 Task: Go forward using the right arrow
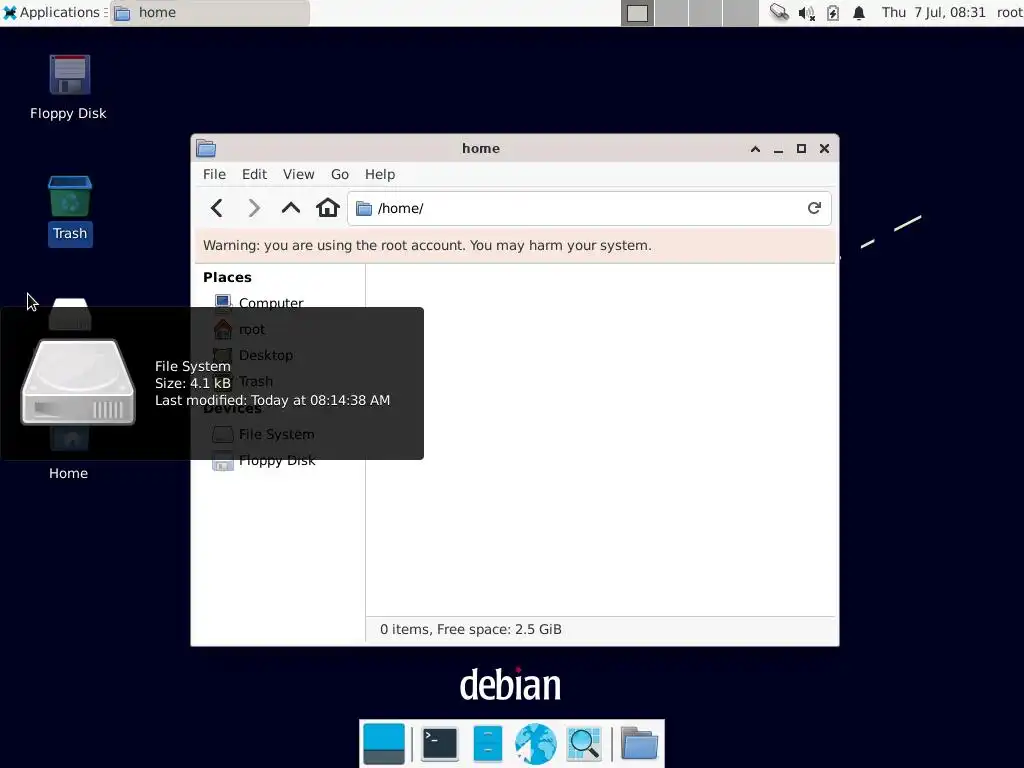point(254,208)
